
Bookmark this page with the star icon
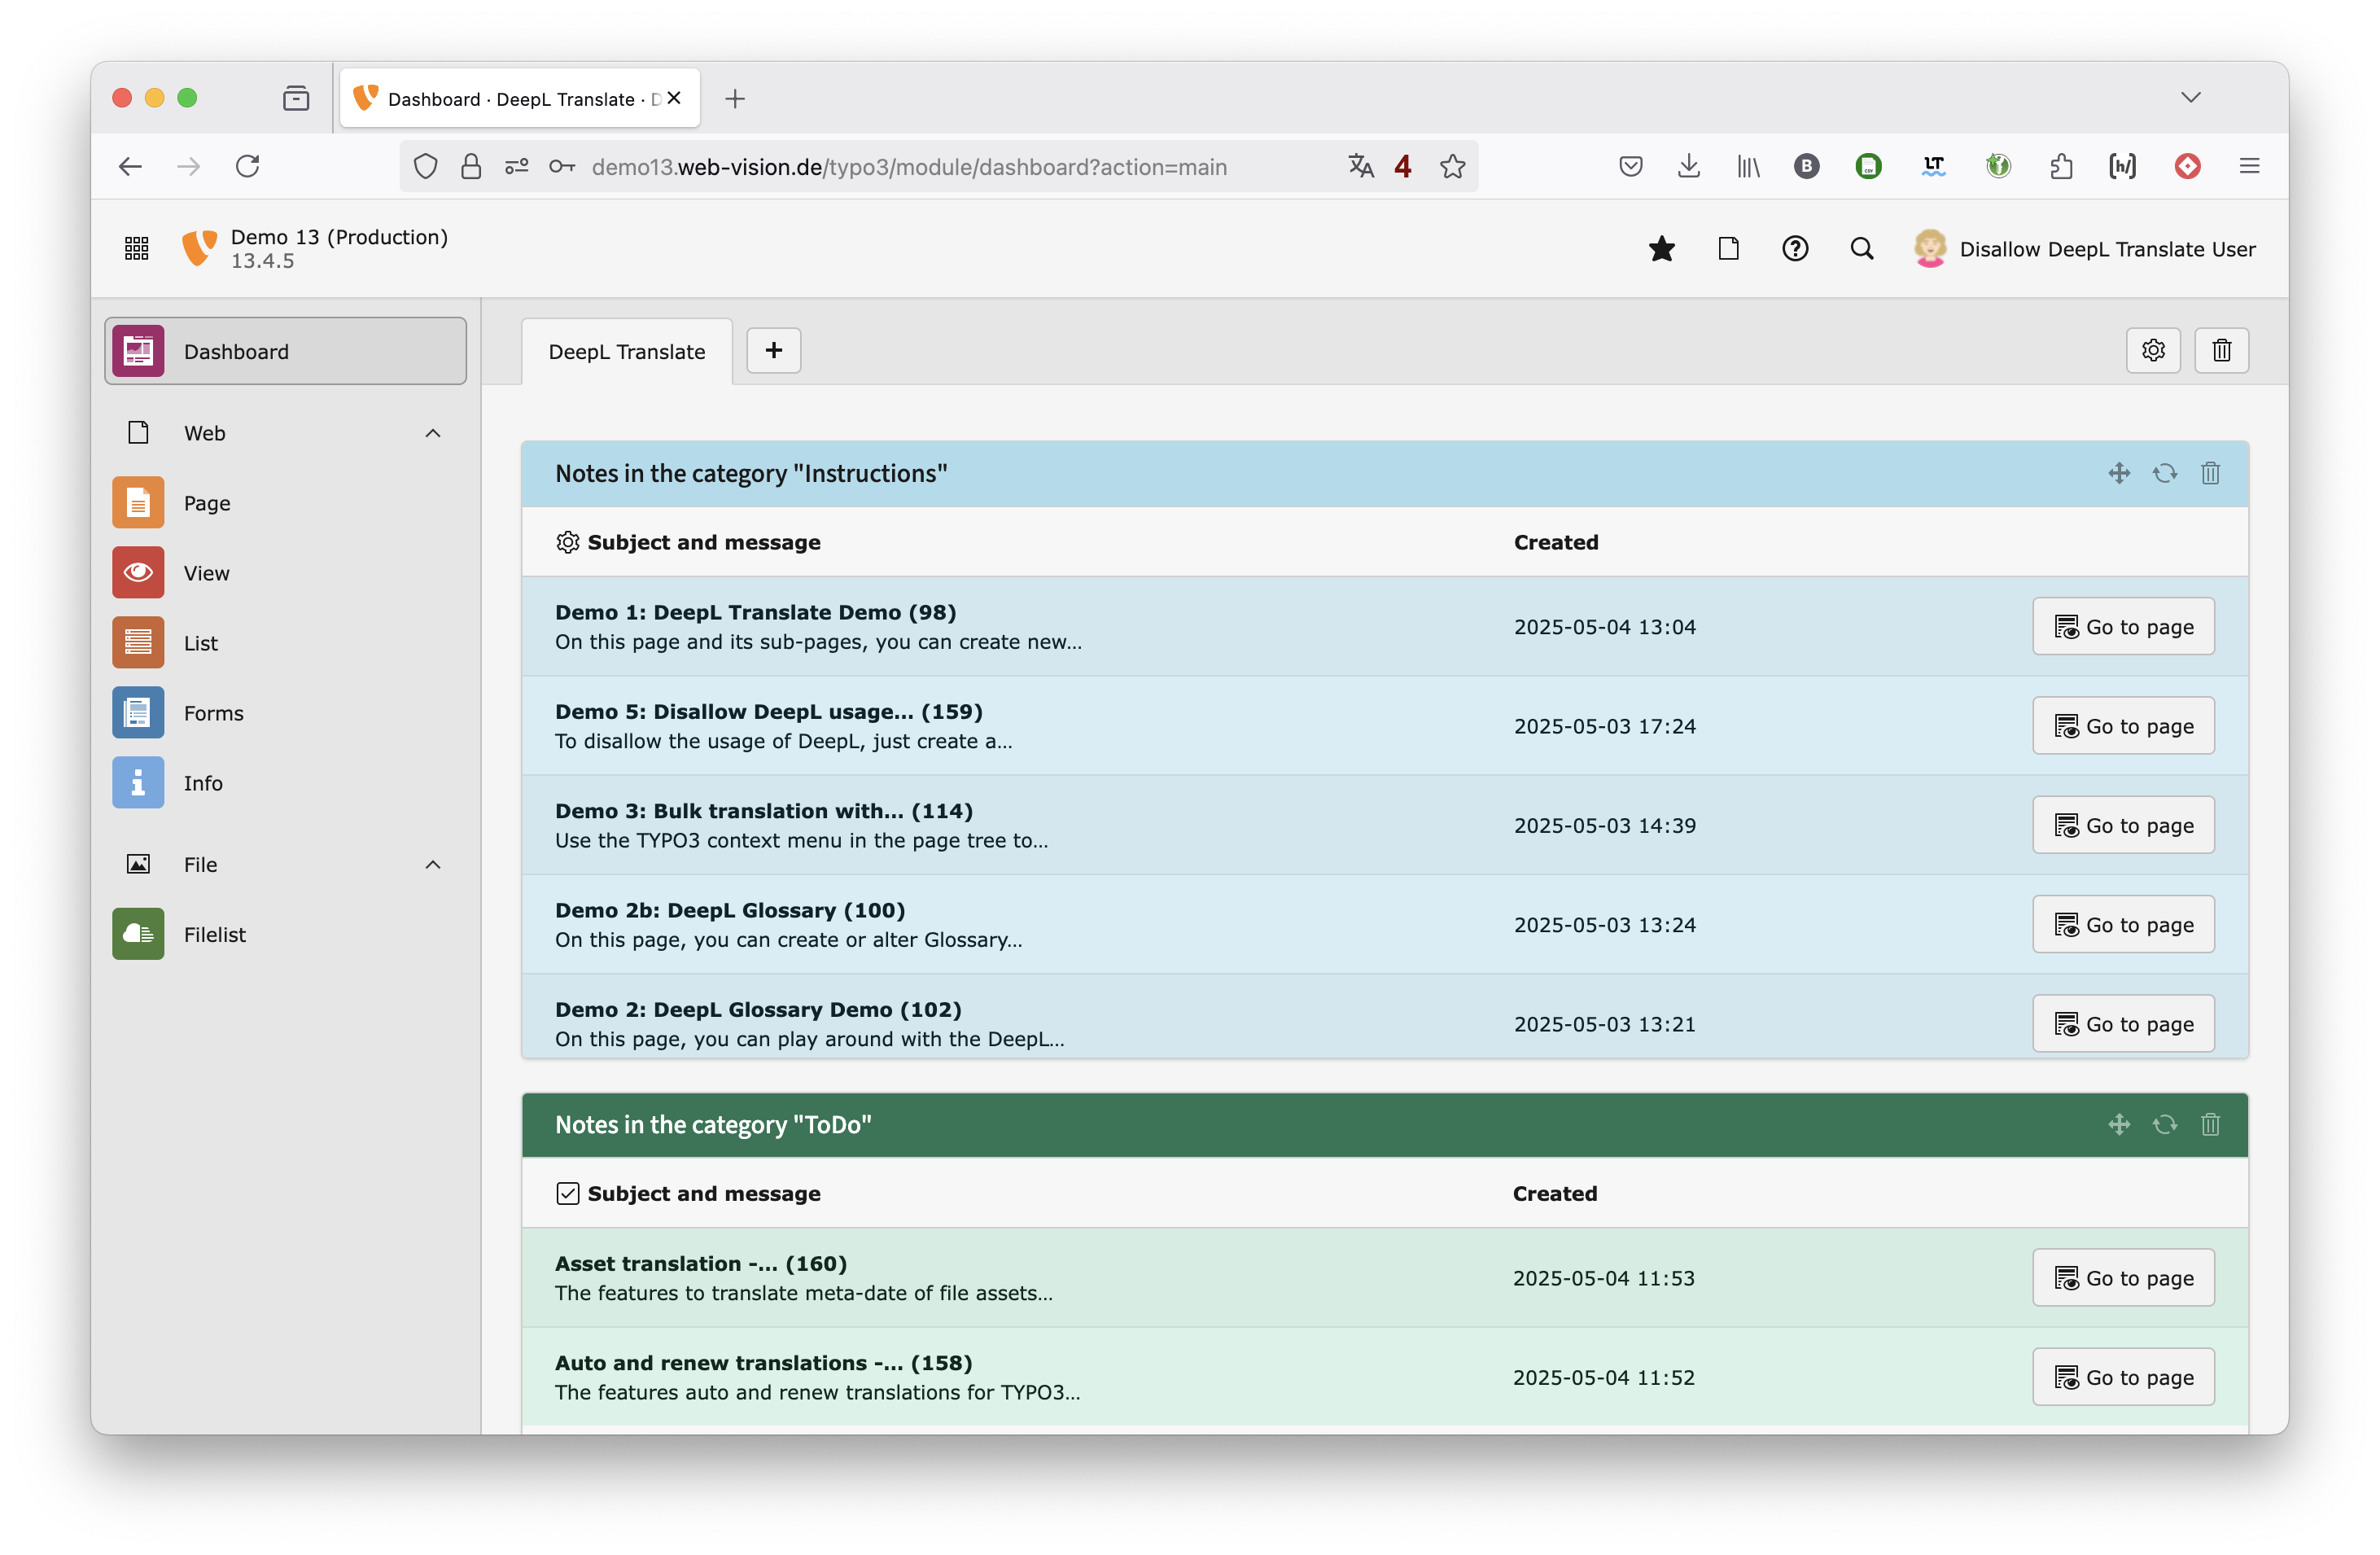point(1452,166)
